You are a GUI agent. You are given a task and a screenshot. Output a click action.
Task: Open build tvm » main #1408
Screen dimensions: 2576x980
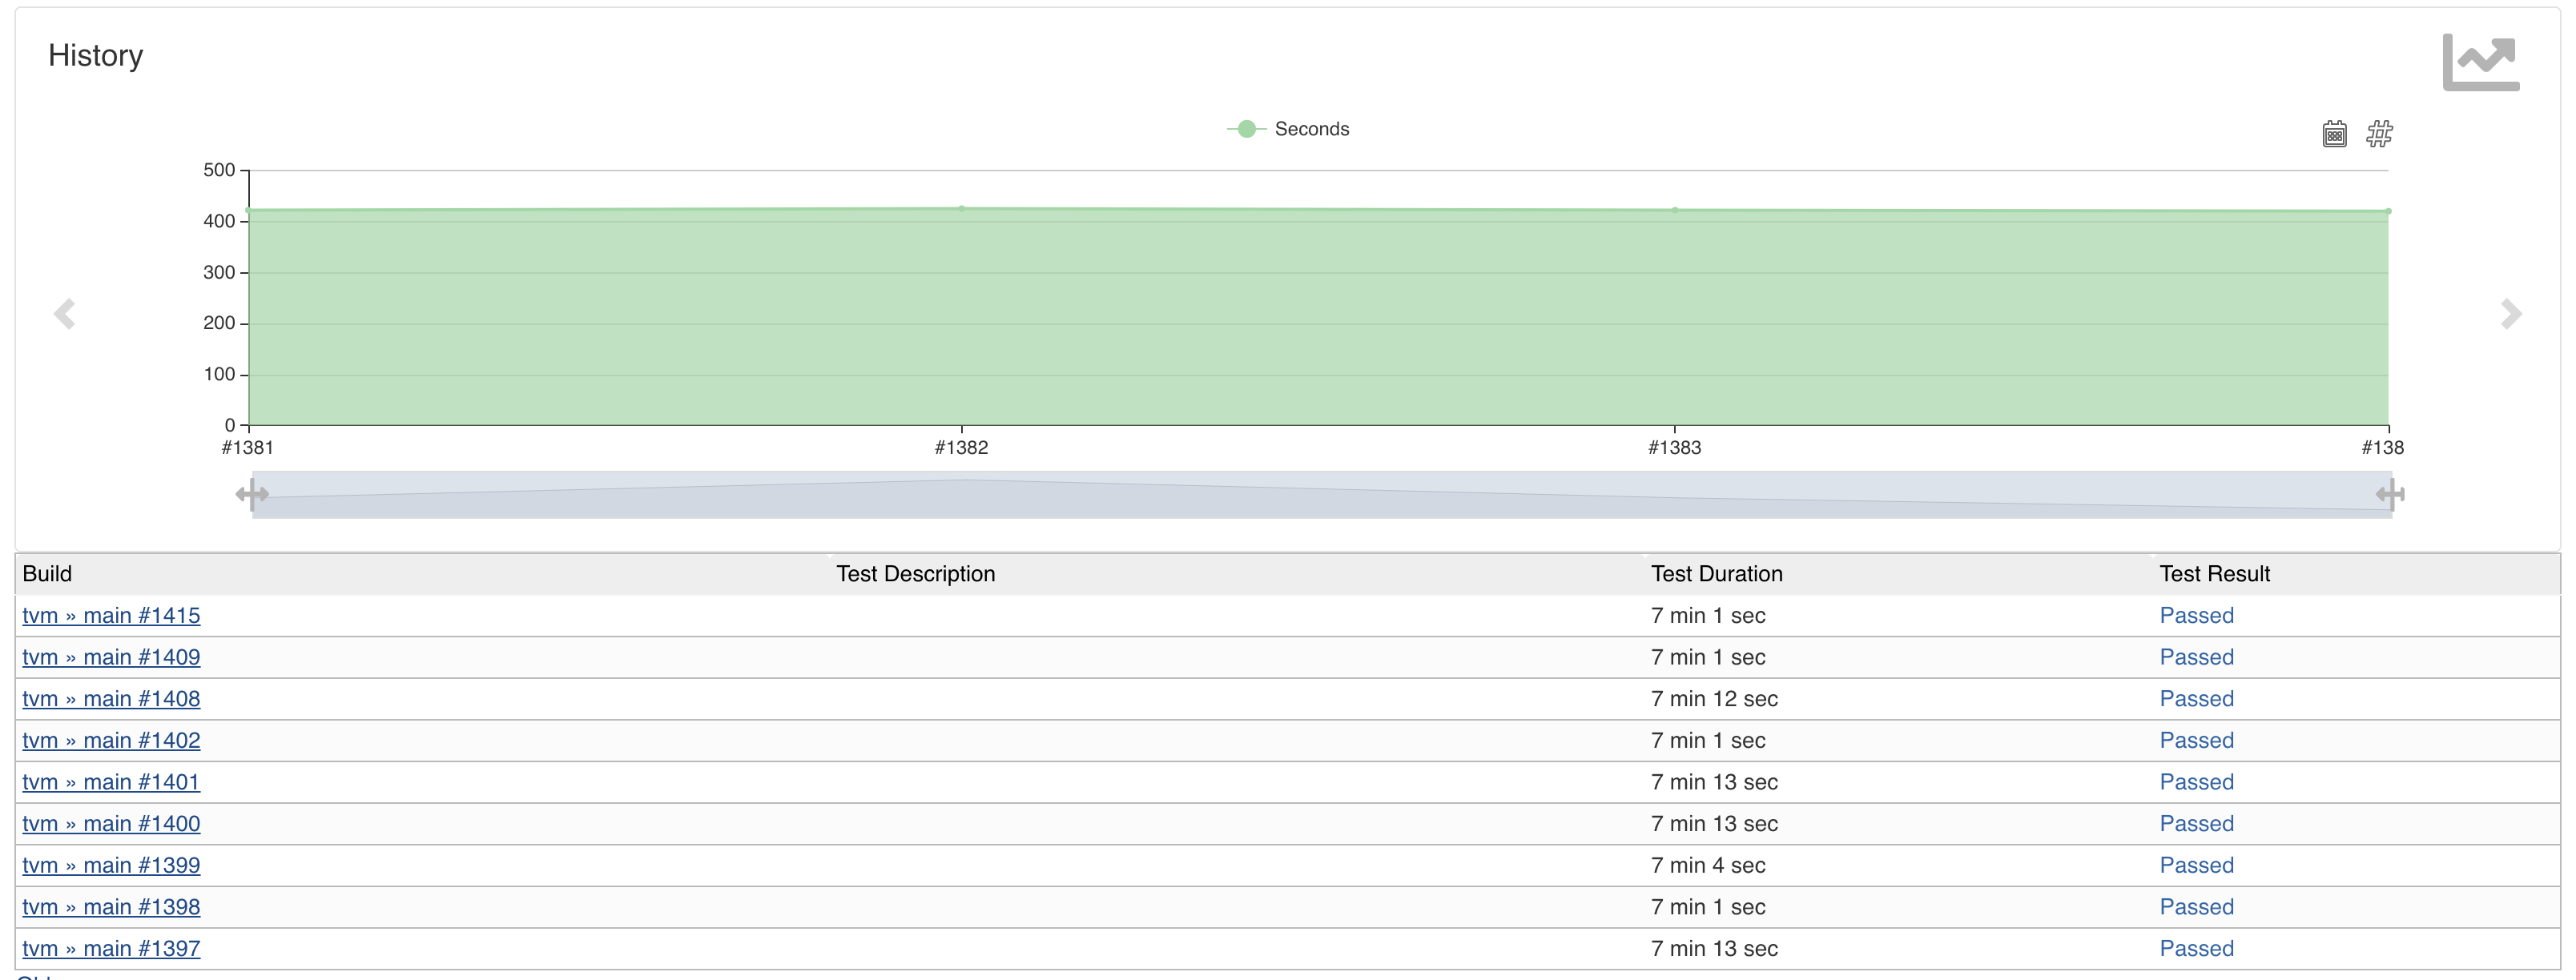[111, 699]
